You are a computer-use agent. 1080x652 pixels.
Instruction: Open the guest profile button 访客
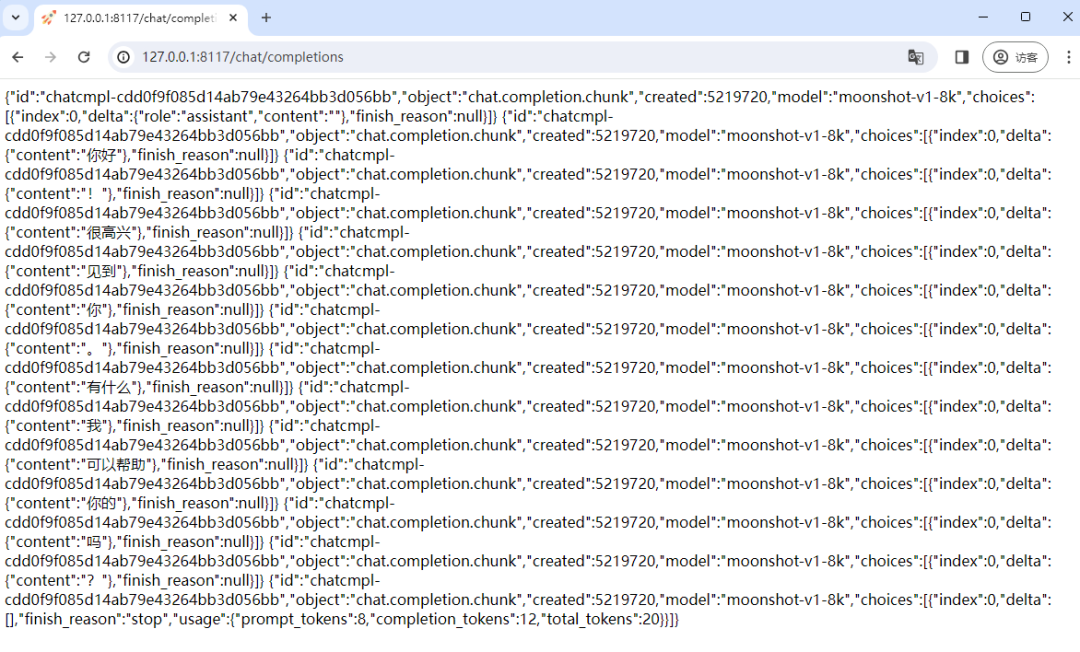point(1015,57)
